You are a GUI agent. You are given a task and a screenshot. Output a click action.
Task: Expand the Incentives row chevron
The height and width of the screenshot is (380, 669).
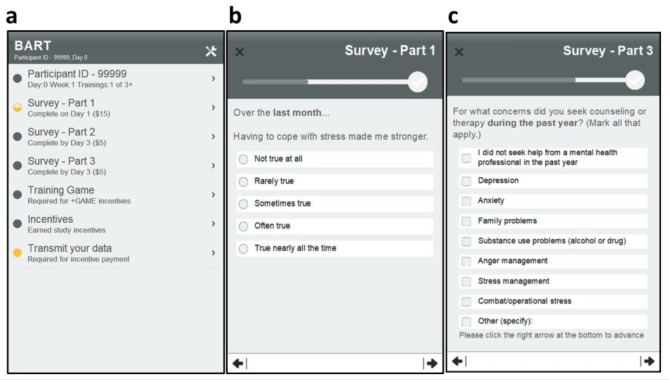(x=213, y=224)
